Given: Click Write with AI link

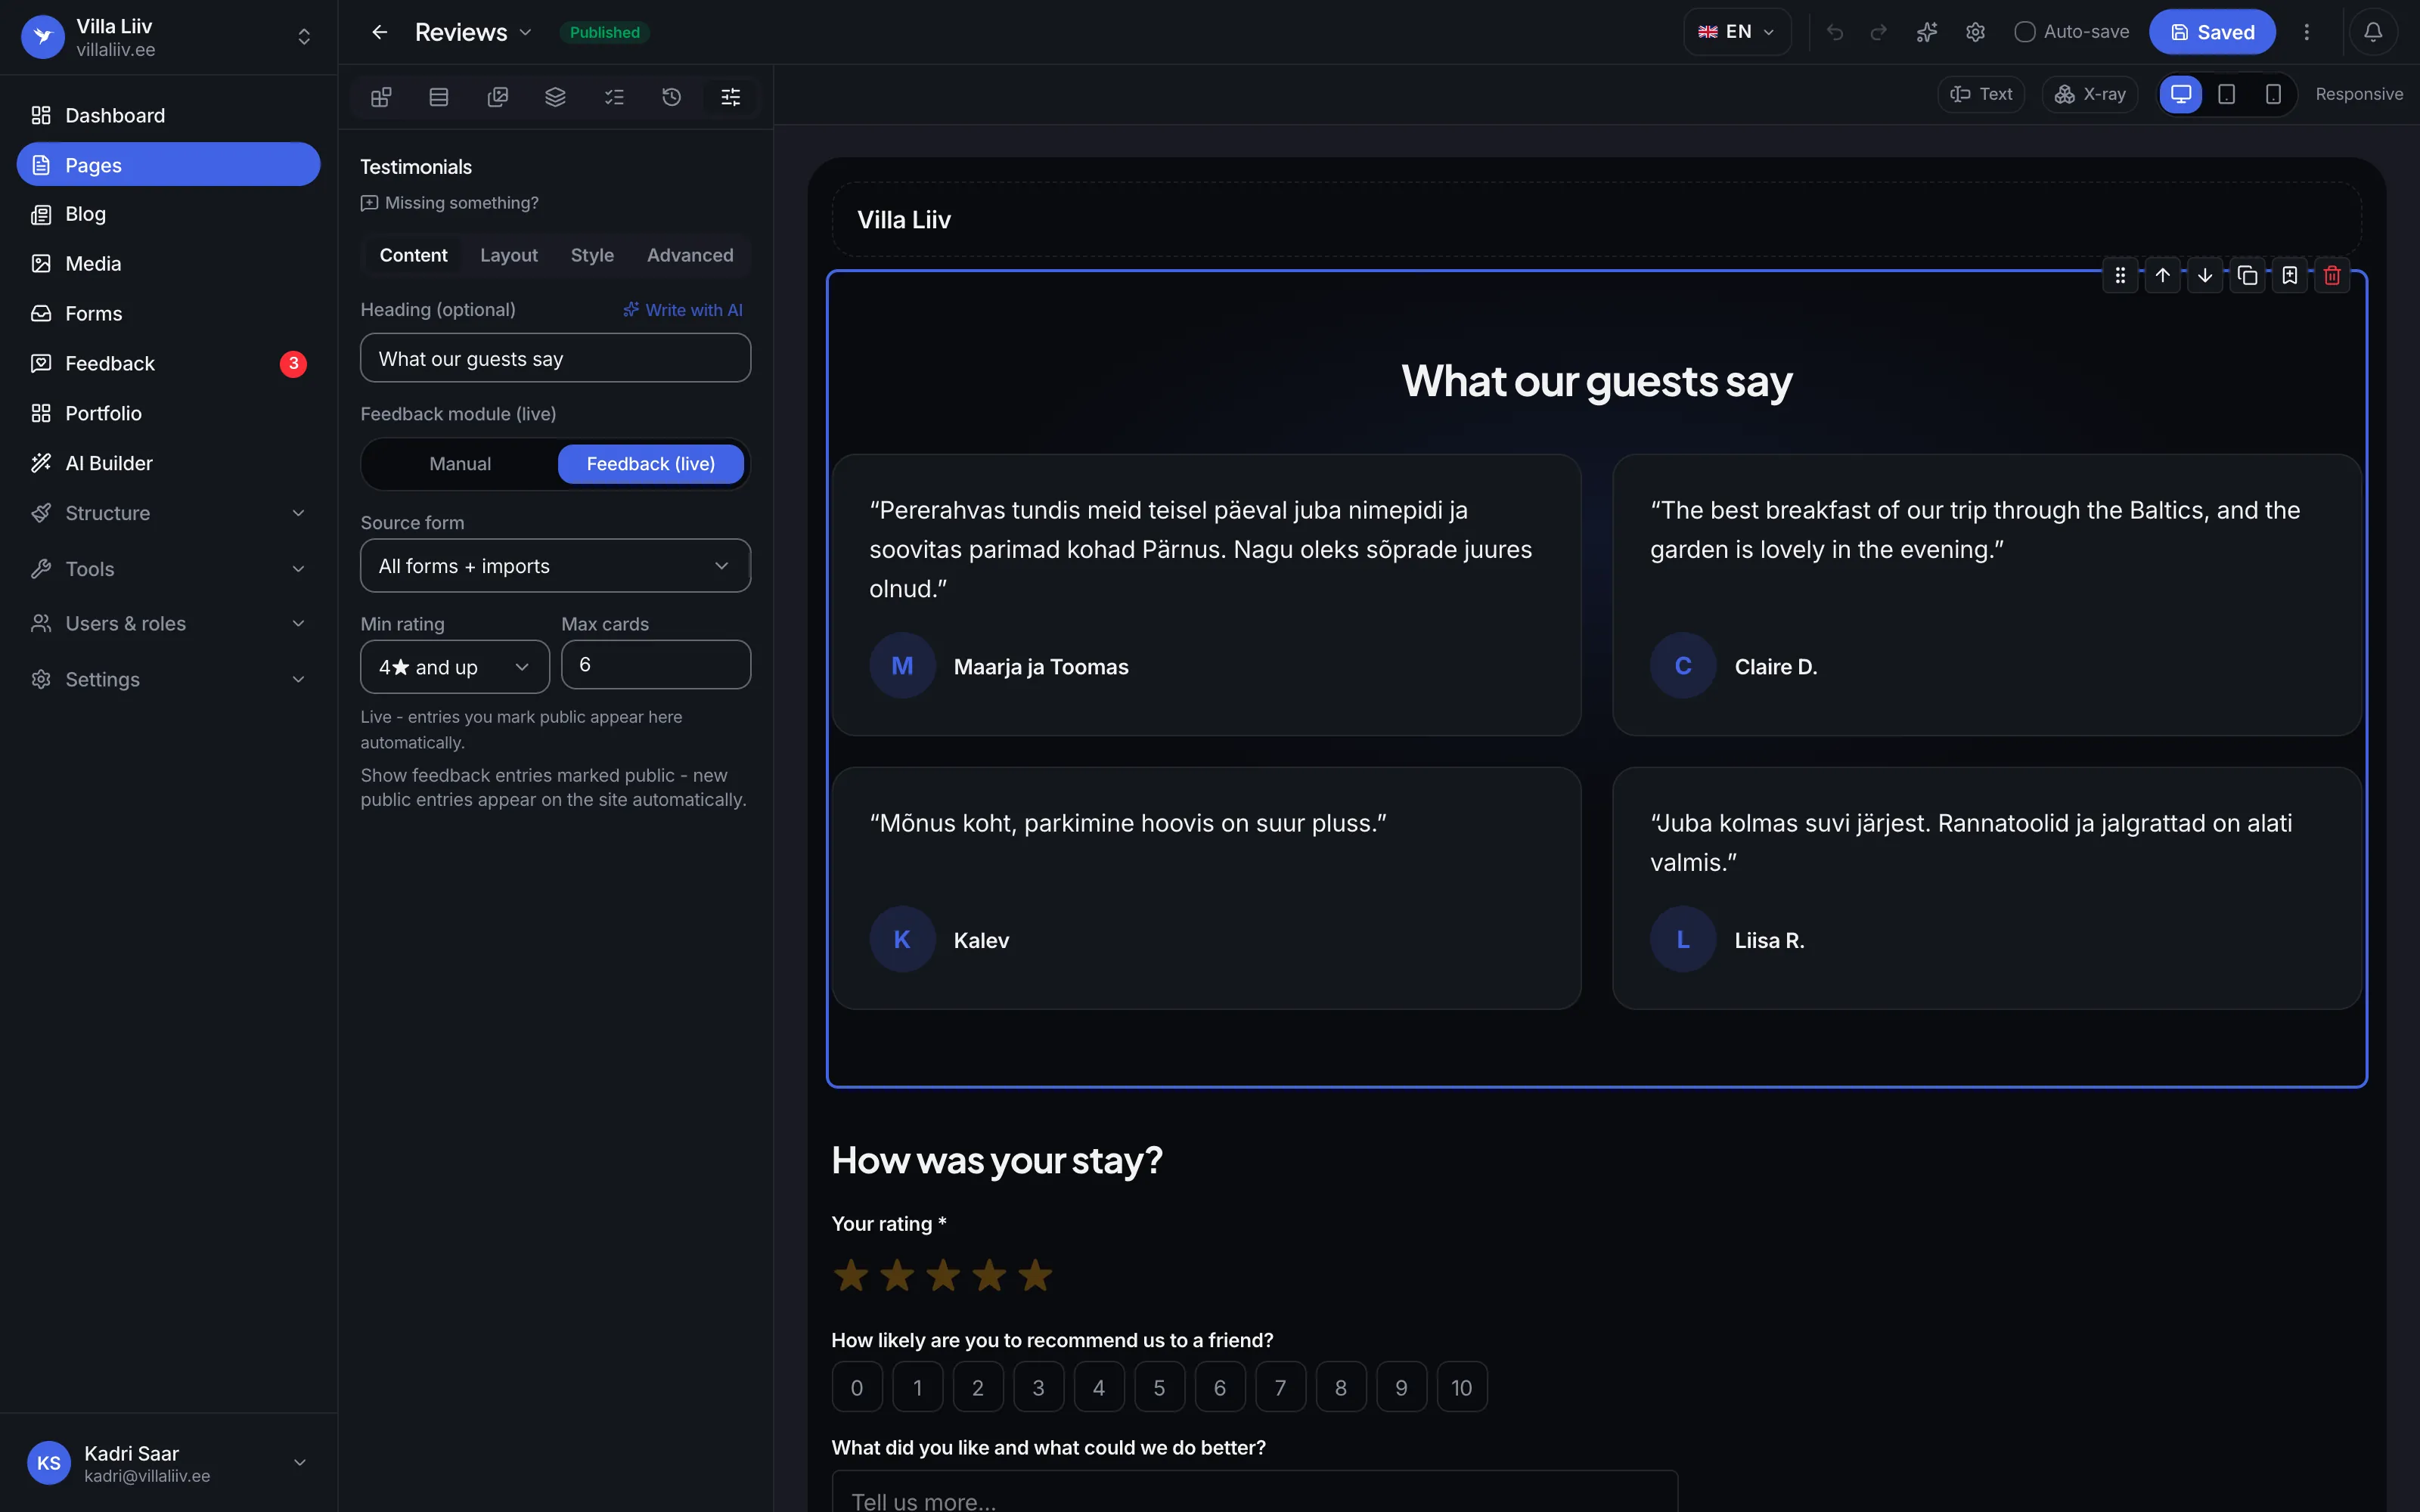Looking at the screenshot, I should (x=683, y=310).
